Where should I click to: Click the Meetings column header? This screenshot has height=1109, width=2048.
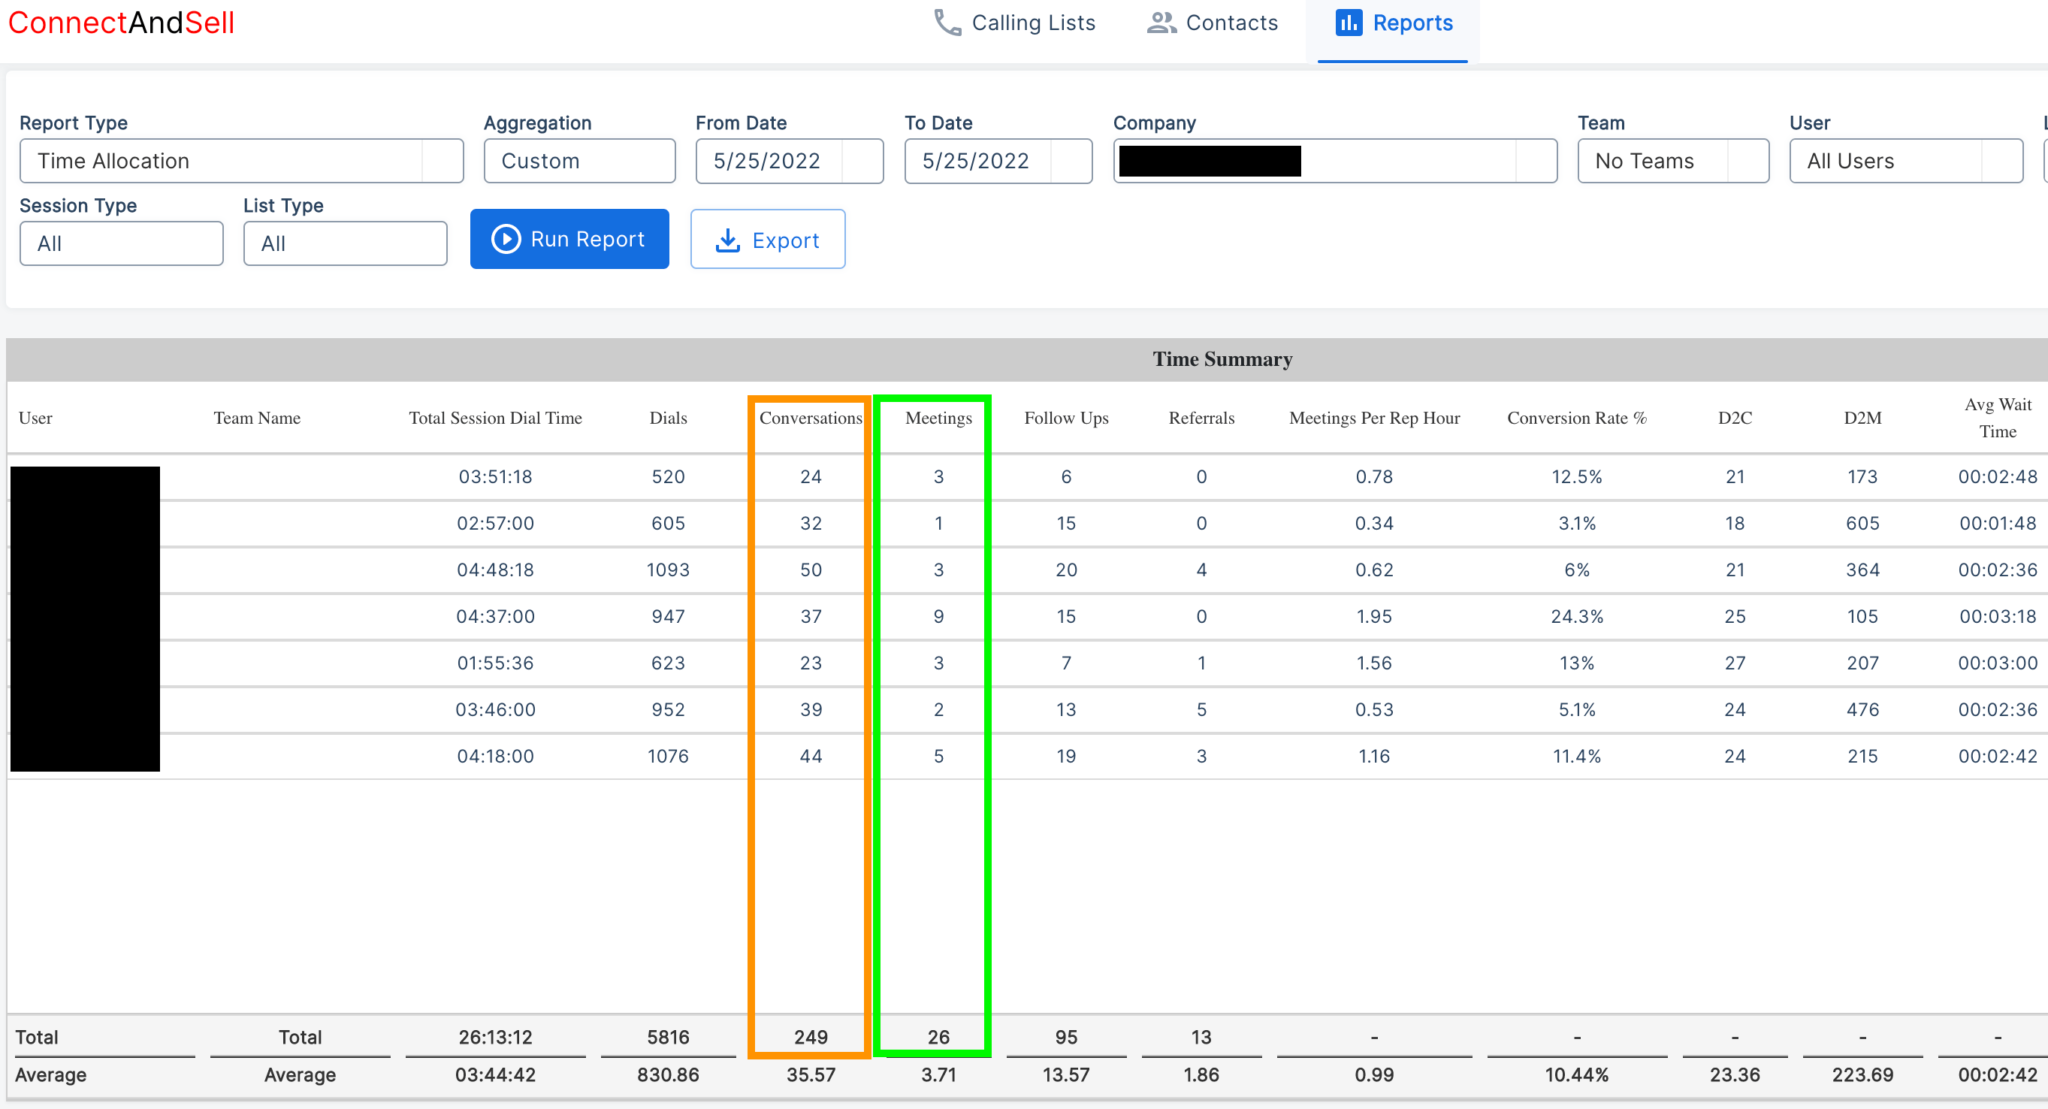pos(938,418)
